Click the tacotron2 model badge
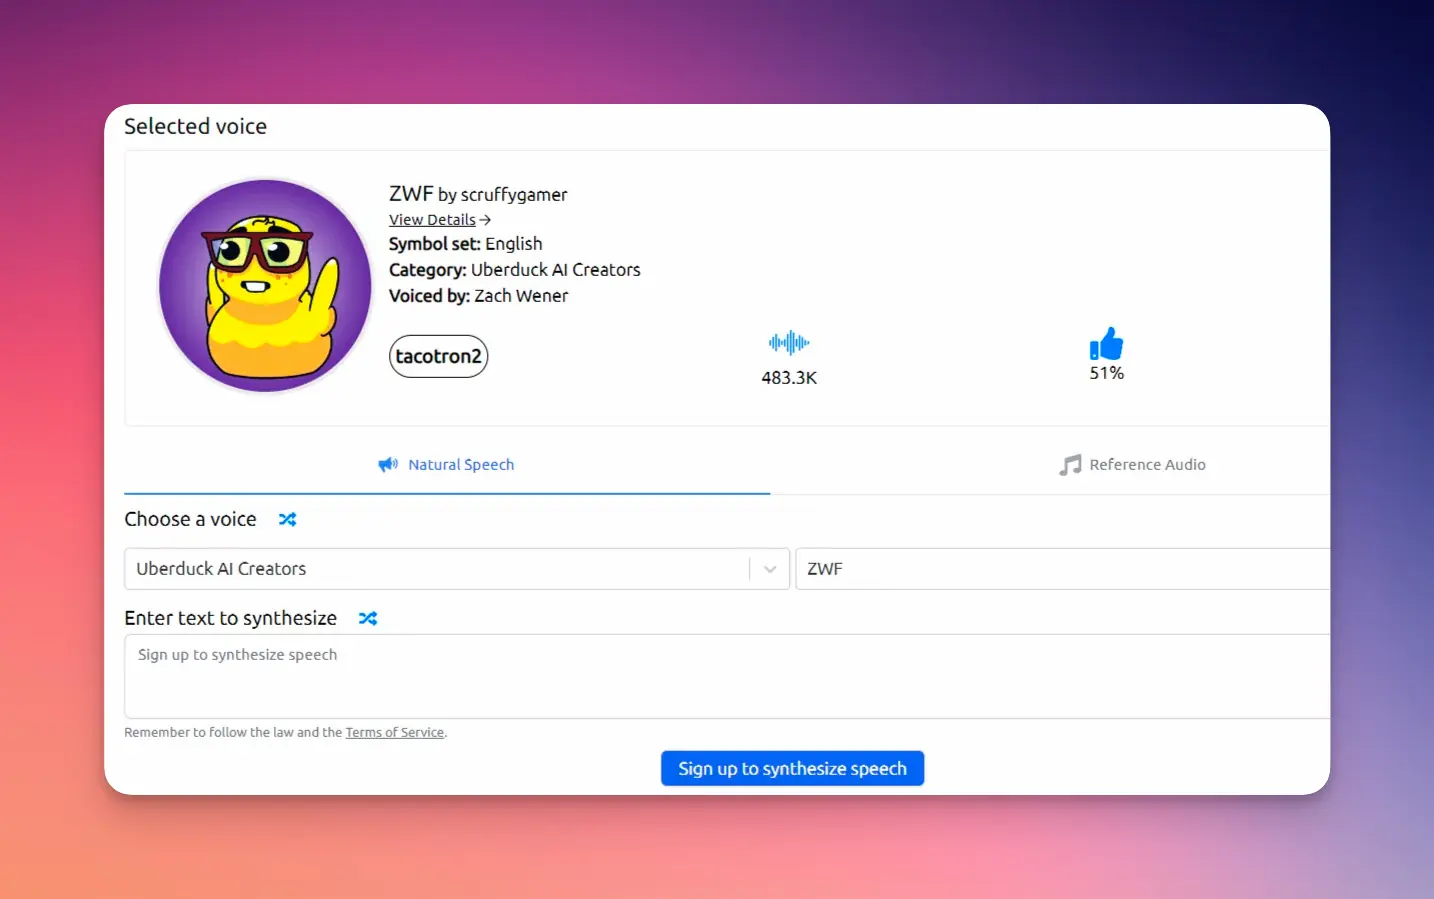The image size is (1434, 899). click(x=438, y=356)
